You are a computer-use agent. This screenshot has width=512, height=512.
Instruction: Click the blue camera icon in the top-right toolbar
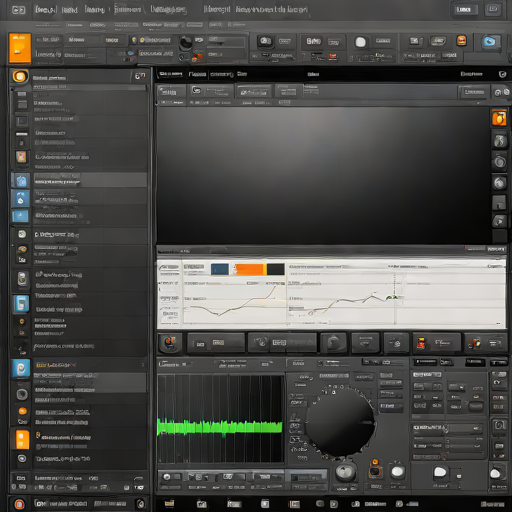489,42
